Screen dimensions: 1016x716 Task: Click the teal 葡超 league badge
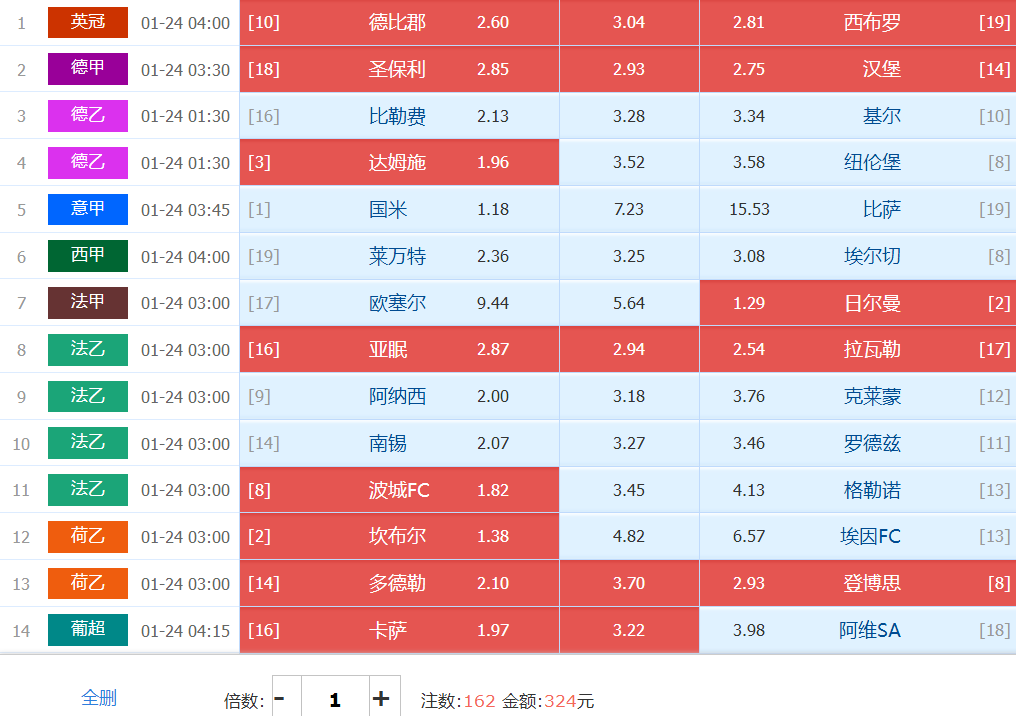pos(88,629)
